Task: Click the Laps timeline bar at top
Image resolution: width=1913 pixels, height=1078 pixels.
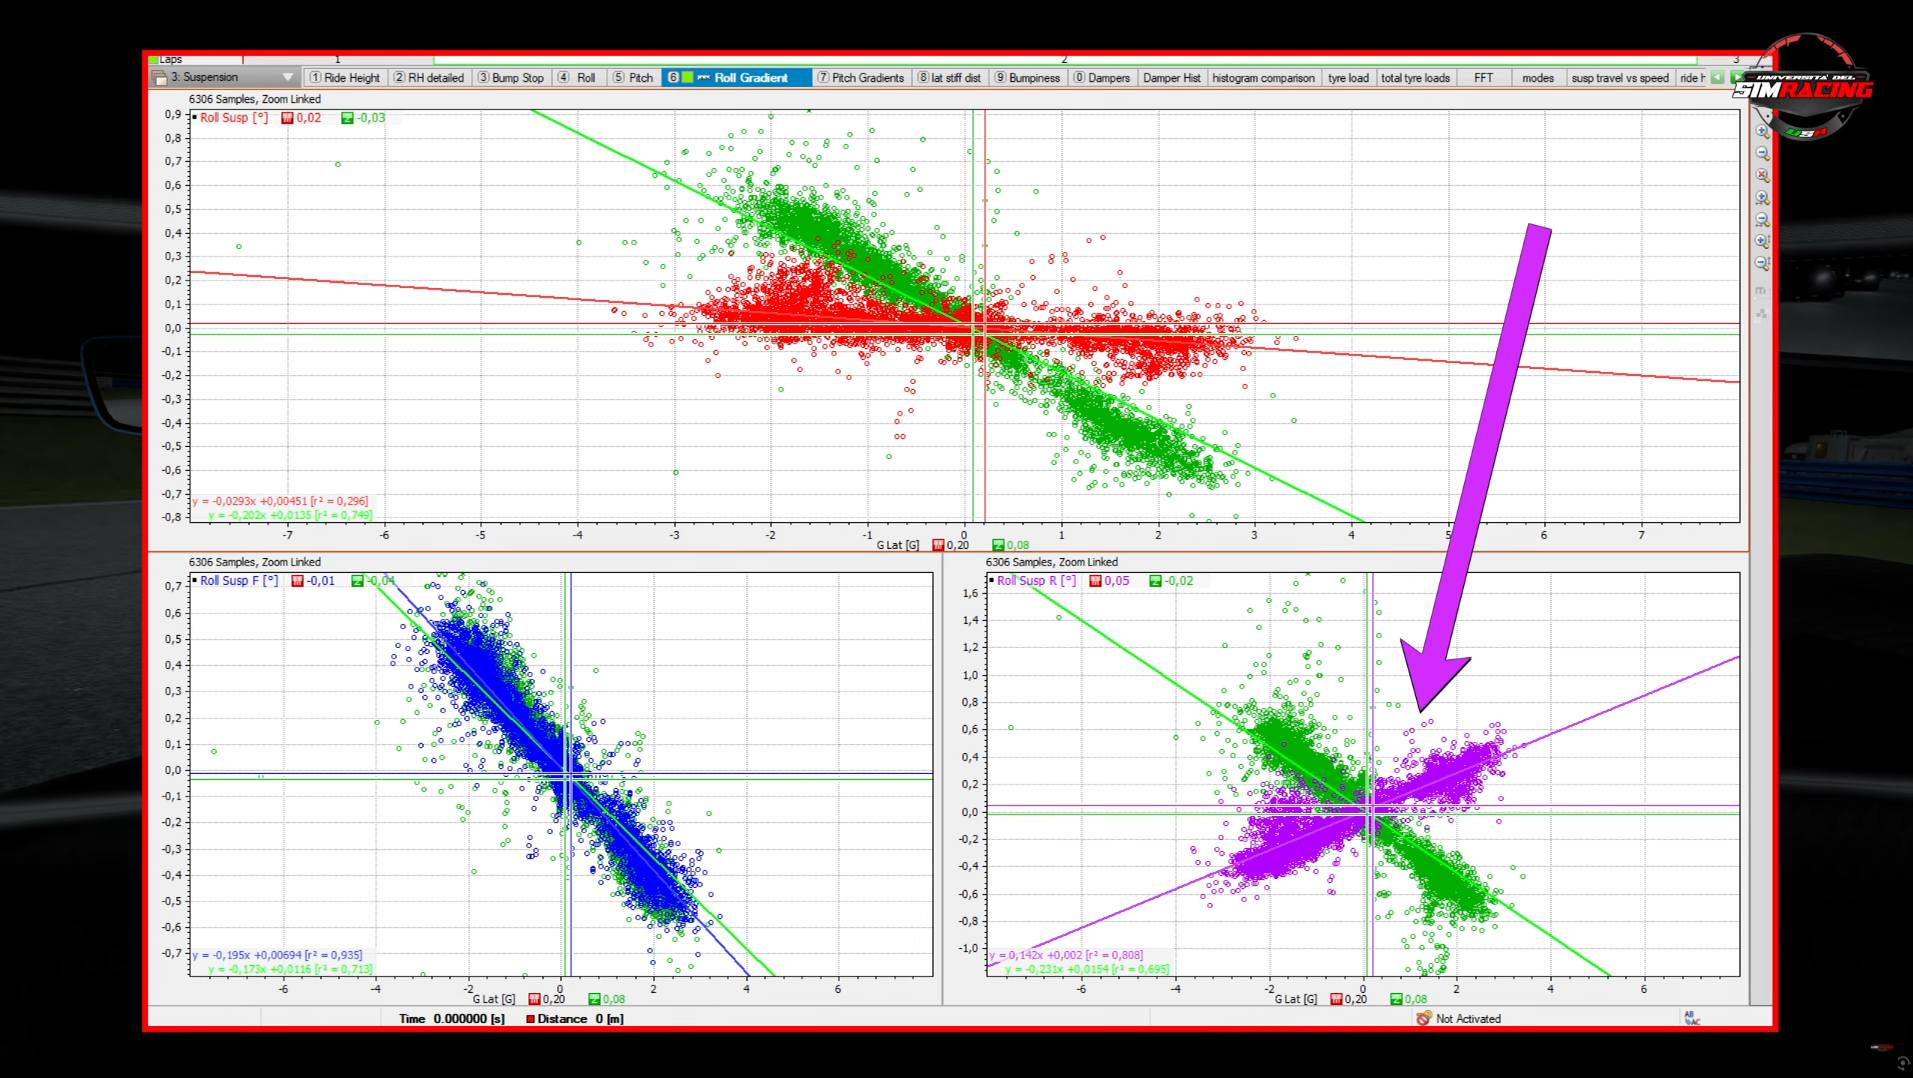Action: [900, 60]
